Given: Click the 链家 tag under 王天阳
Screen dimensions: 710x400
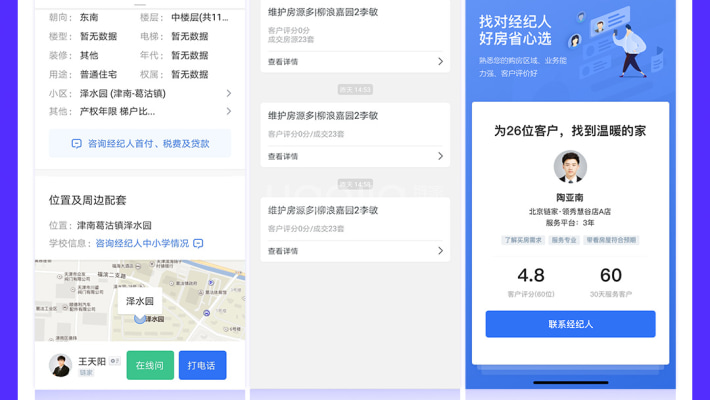Looking at the screenshot, I should click(86, 373).
